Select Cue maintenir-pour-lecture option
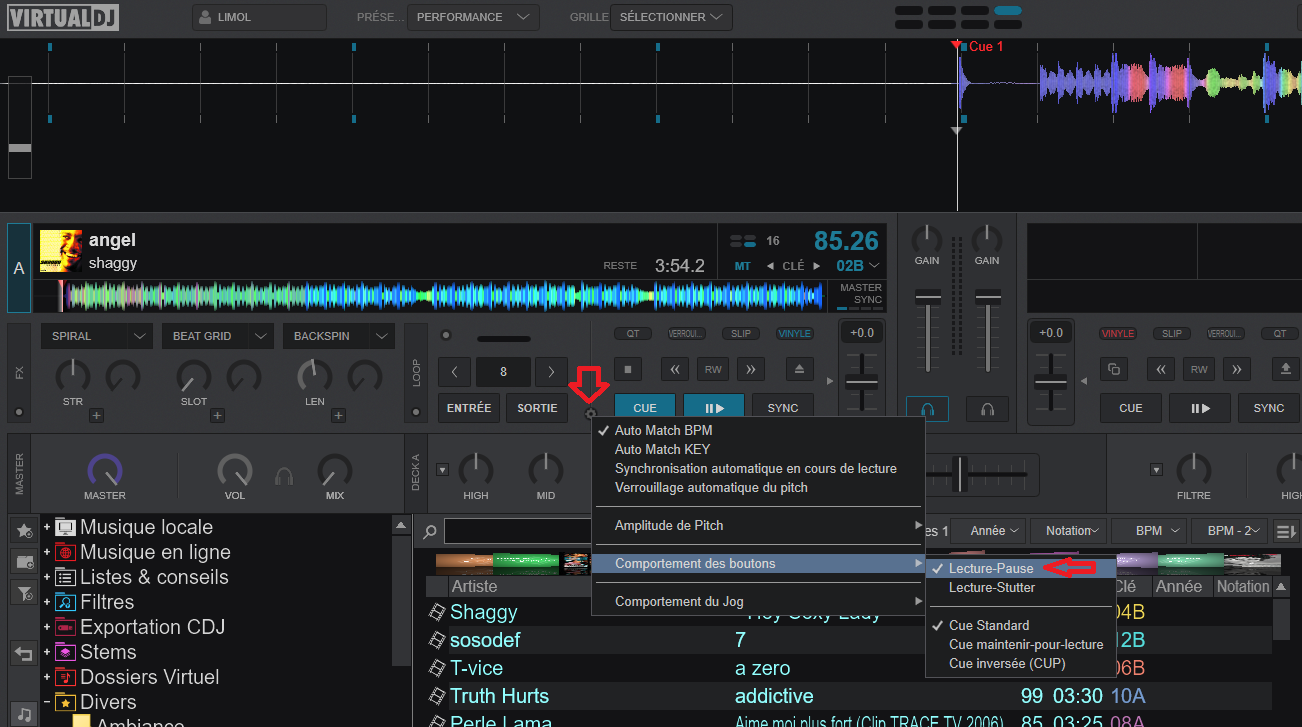Image resolution: width=1302 pixels, height=727 pixels. (x=1020, y=645)
